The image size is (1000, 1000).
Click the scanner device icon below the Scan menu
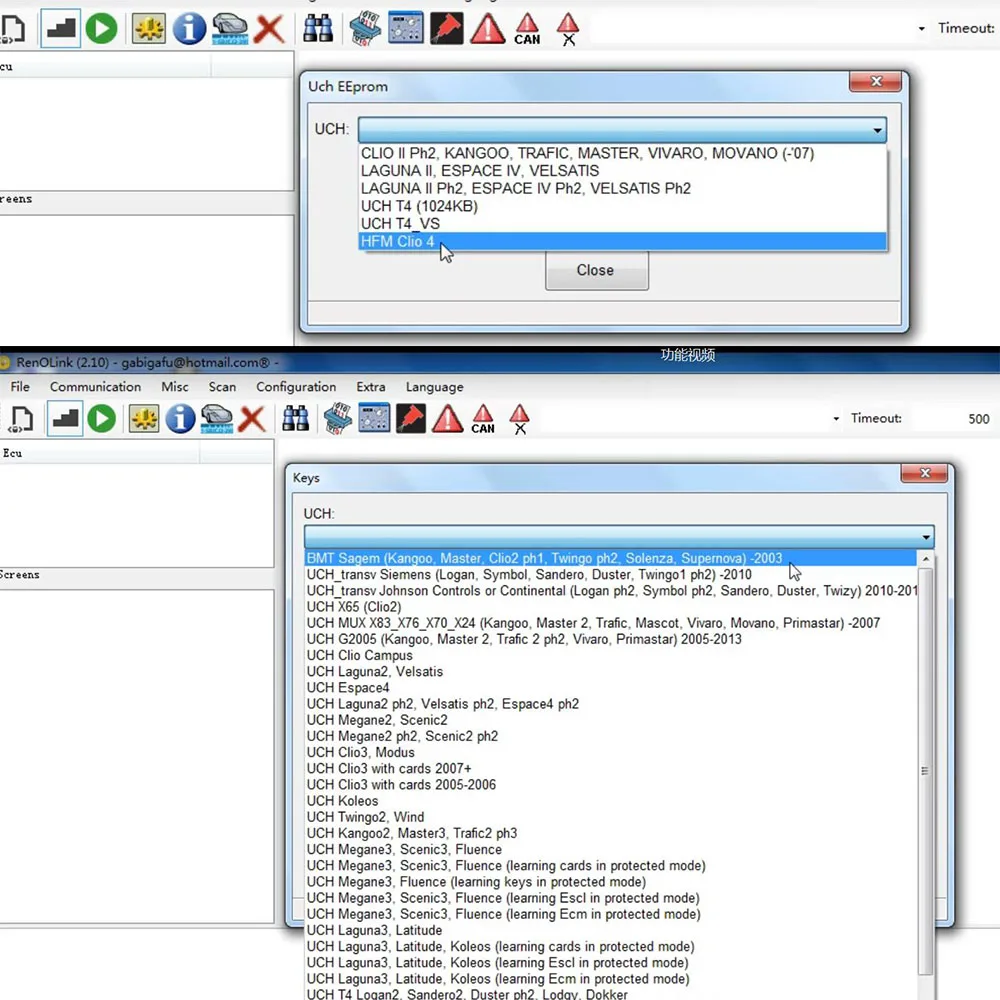(x=216, y=418)
